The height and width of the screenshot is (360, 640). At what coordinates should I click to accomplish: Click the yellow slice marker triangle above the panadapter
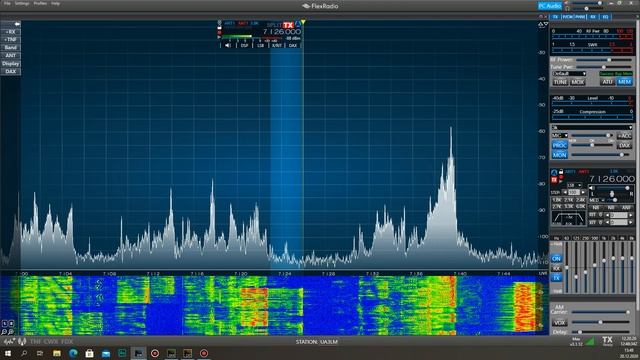coord(303,22)
